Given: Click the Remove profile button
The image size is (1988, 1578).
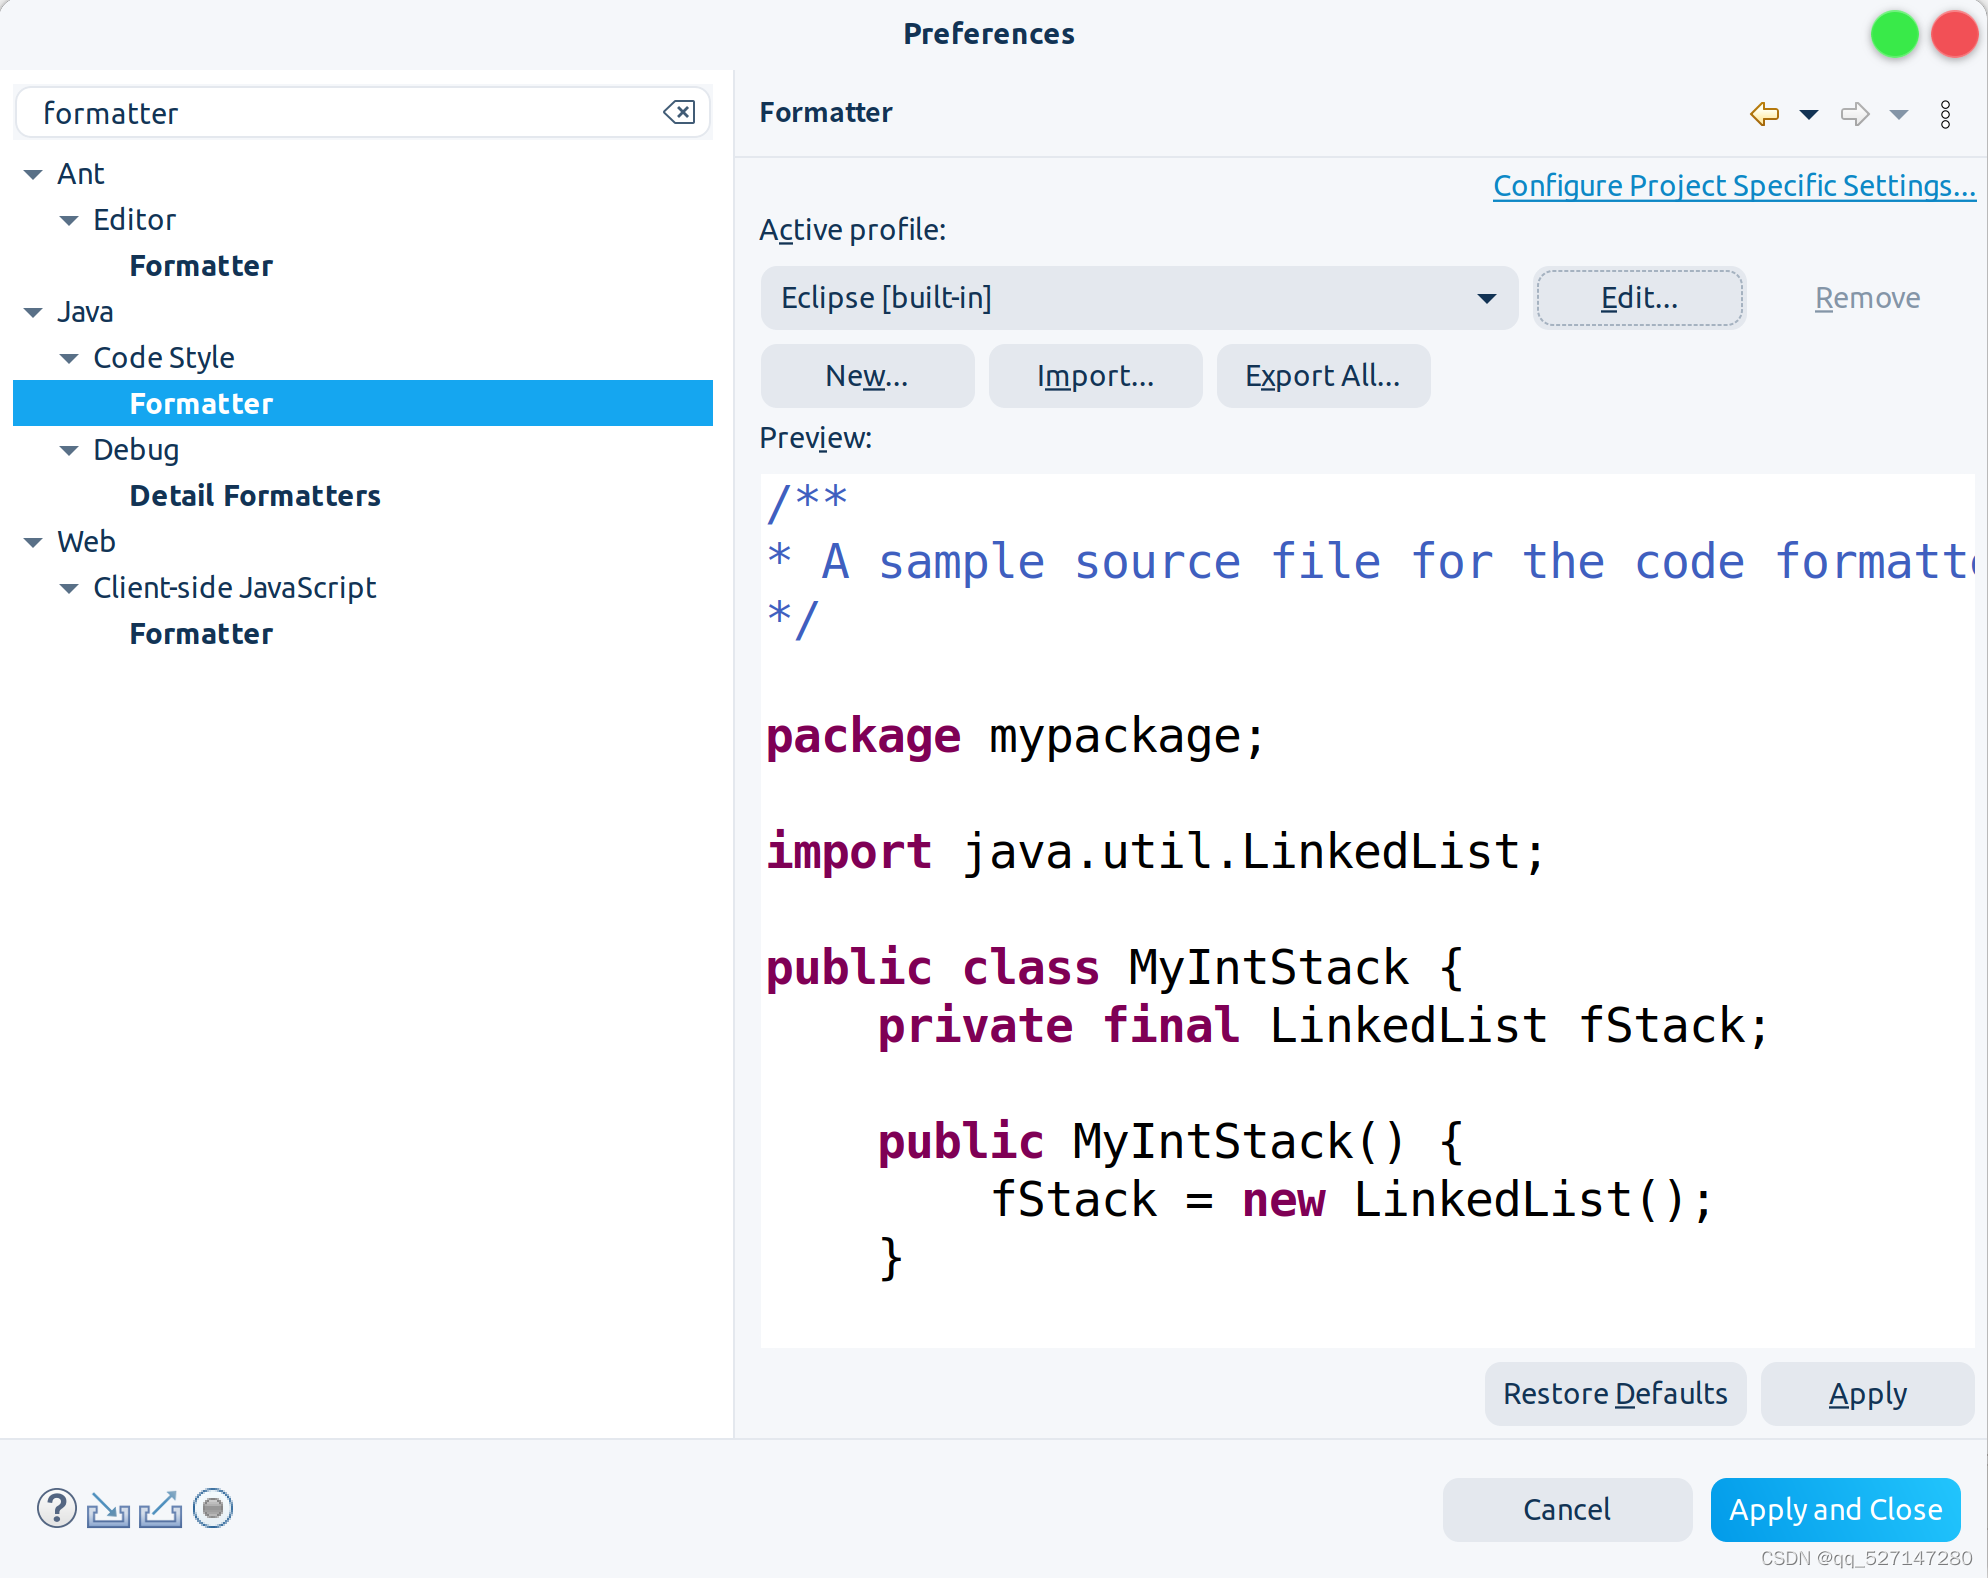Looking at the screenshot, I should click(1867, 298).
